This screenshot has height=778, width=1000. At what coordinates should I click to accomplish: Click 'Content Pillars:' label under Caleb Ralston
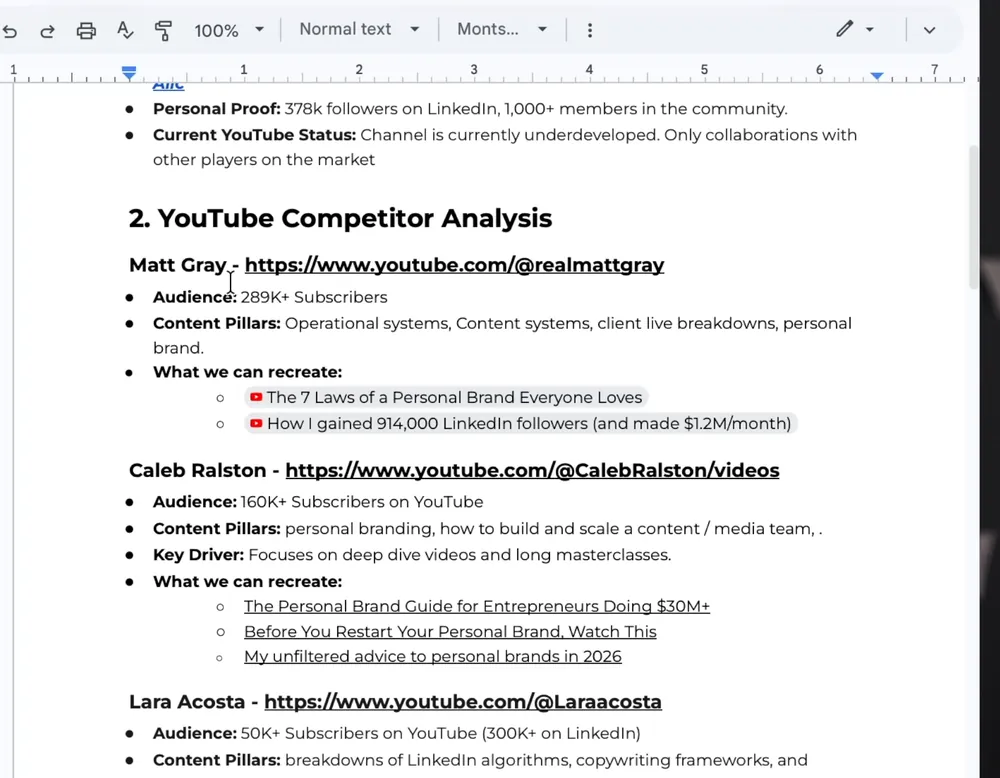(x=217, y=529)
